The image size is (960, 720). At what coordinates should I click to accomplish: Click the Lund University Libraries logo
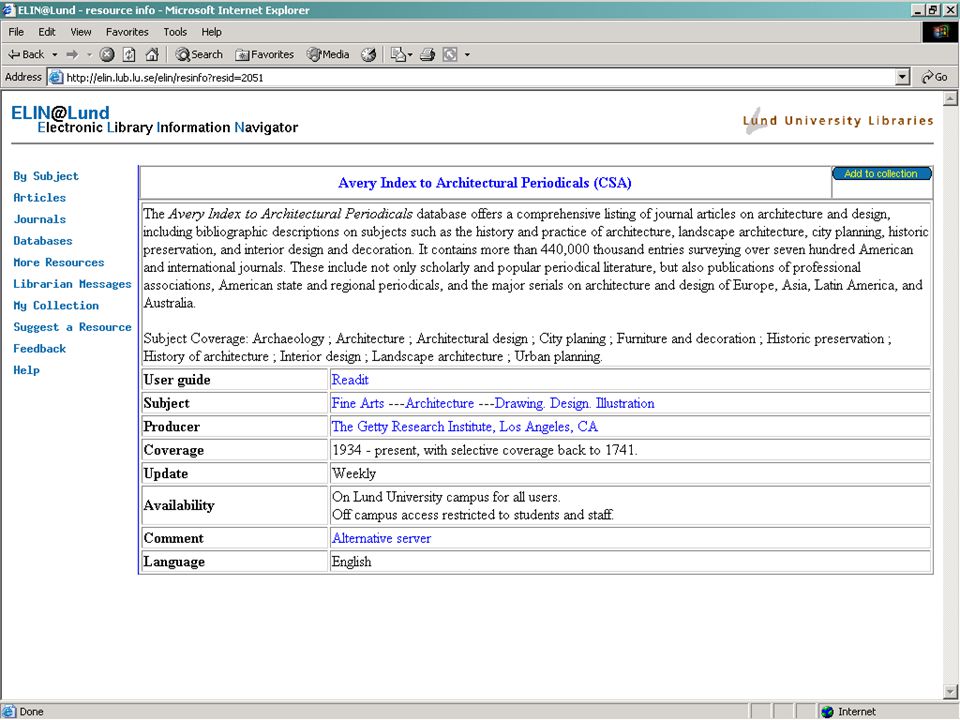tap(838, 120)
